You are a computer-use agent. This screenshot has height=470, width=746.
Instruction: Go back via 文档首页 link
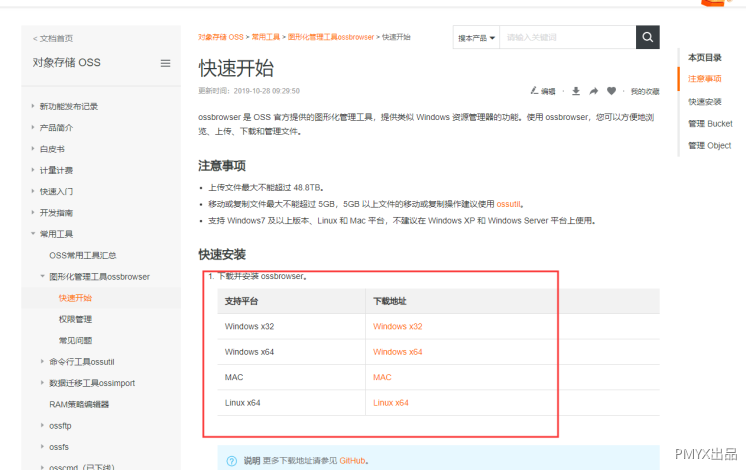53,39
